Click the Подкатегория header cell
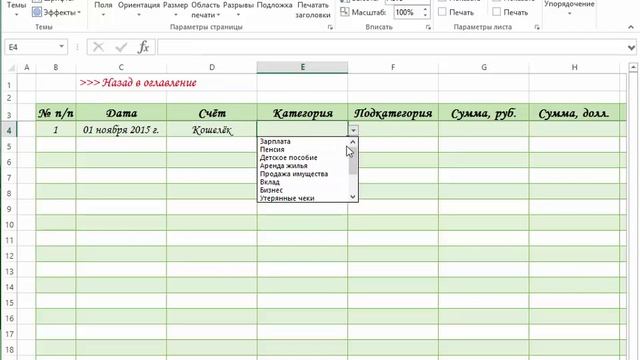 click(393, 113)
